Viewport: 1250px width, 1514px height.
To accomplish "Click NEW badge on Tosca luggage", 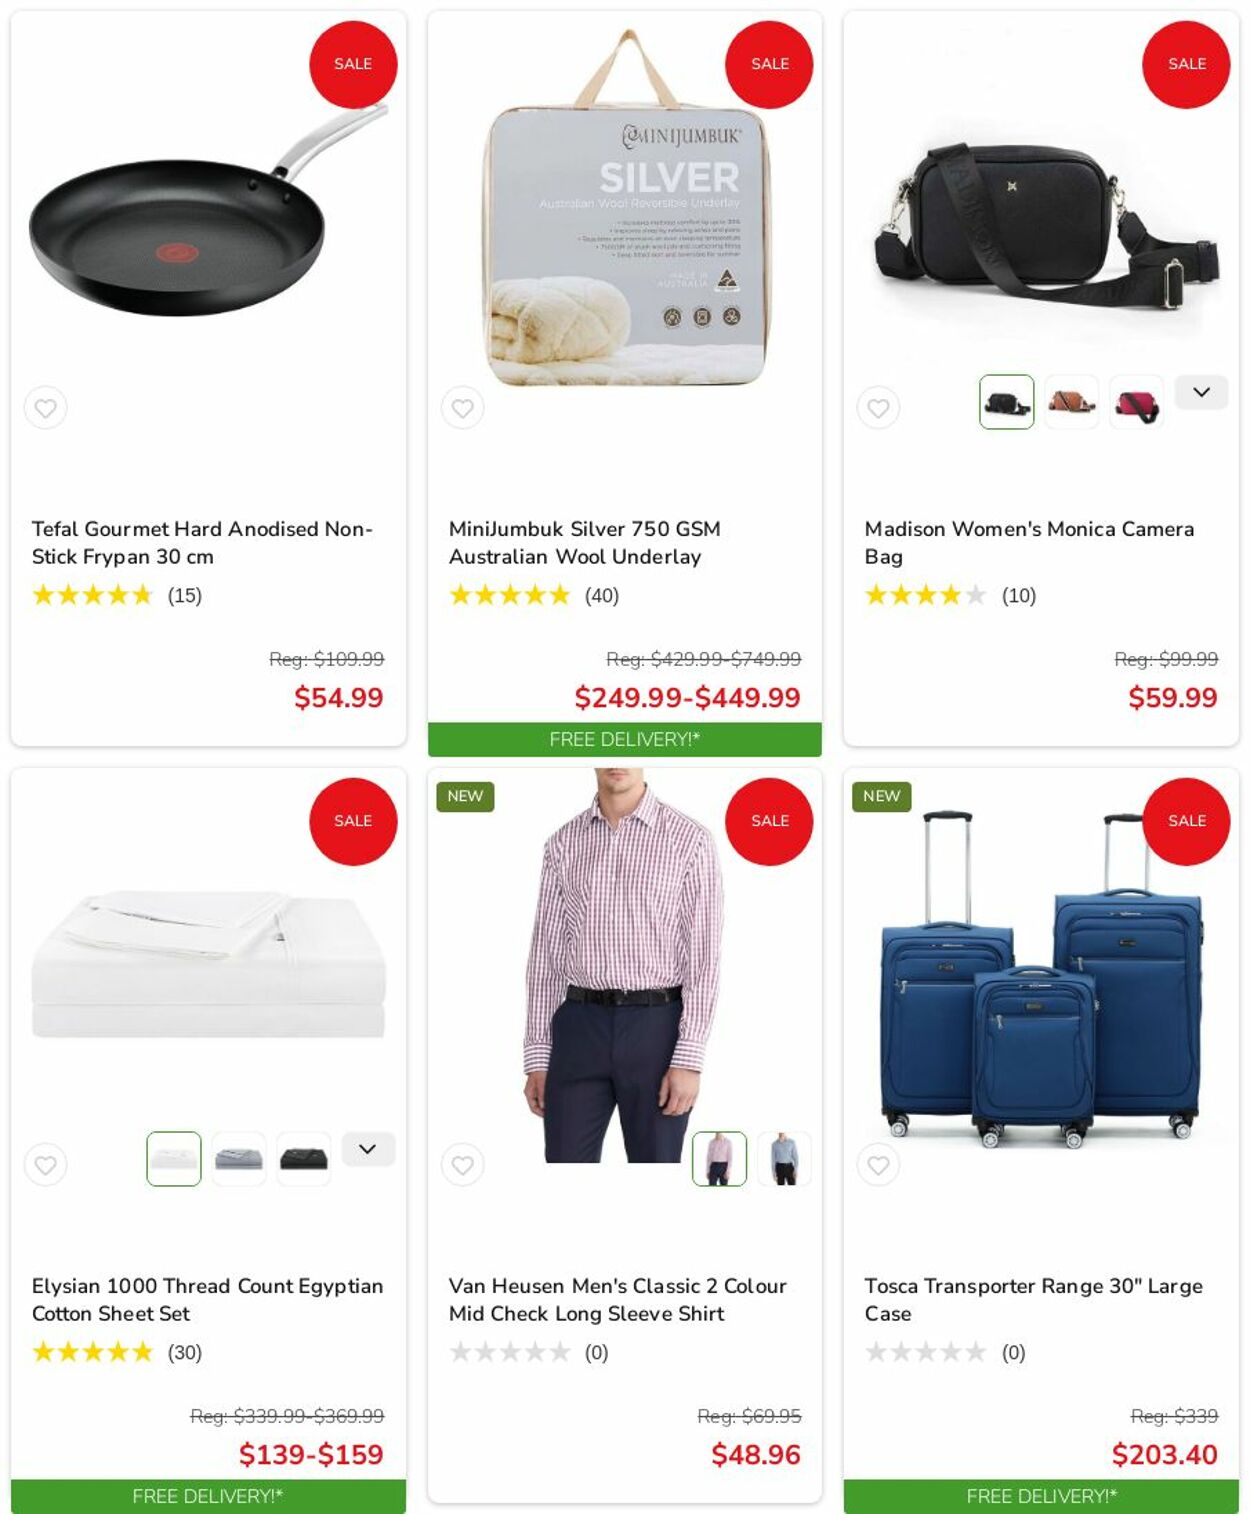I will (881, 796).
